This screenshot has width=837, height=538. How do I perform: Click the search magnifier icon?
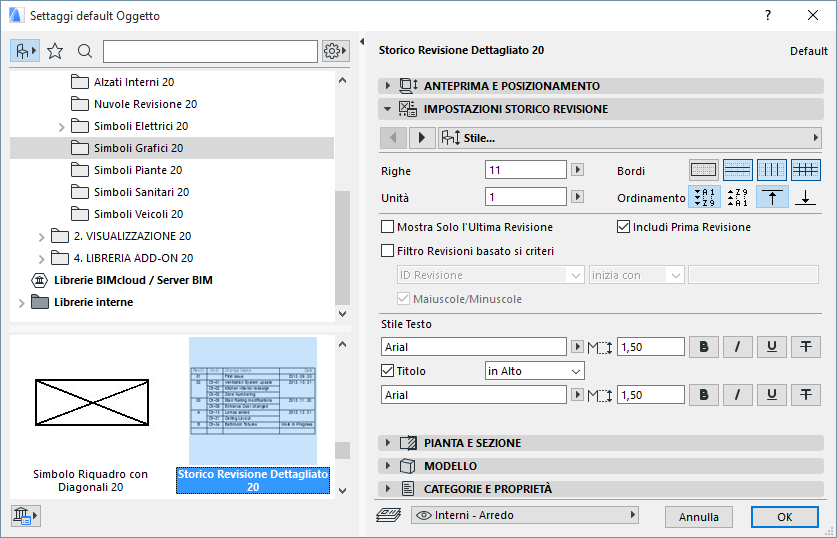click(x=85, y=51)
